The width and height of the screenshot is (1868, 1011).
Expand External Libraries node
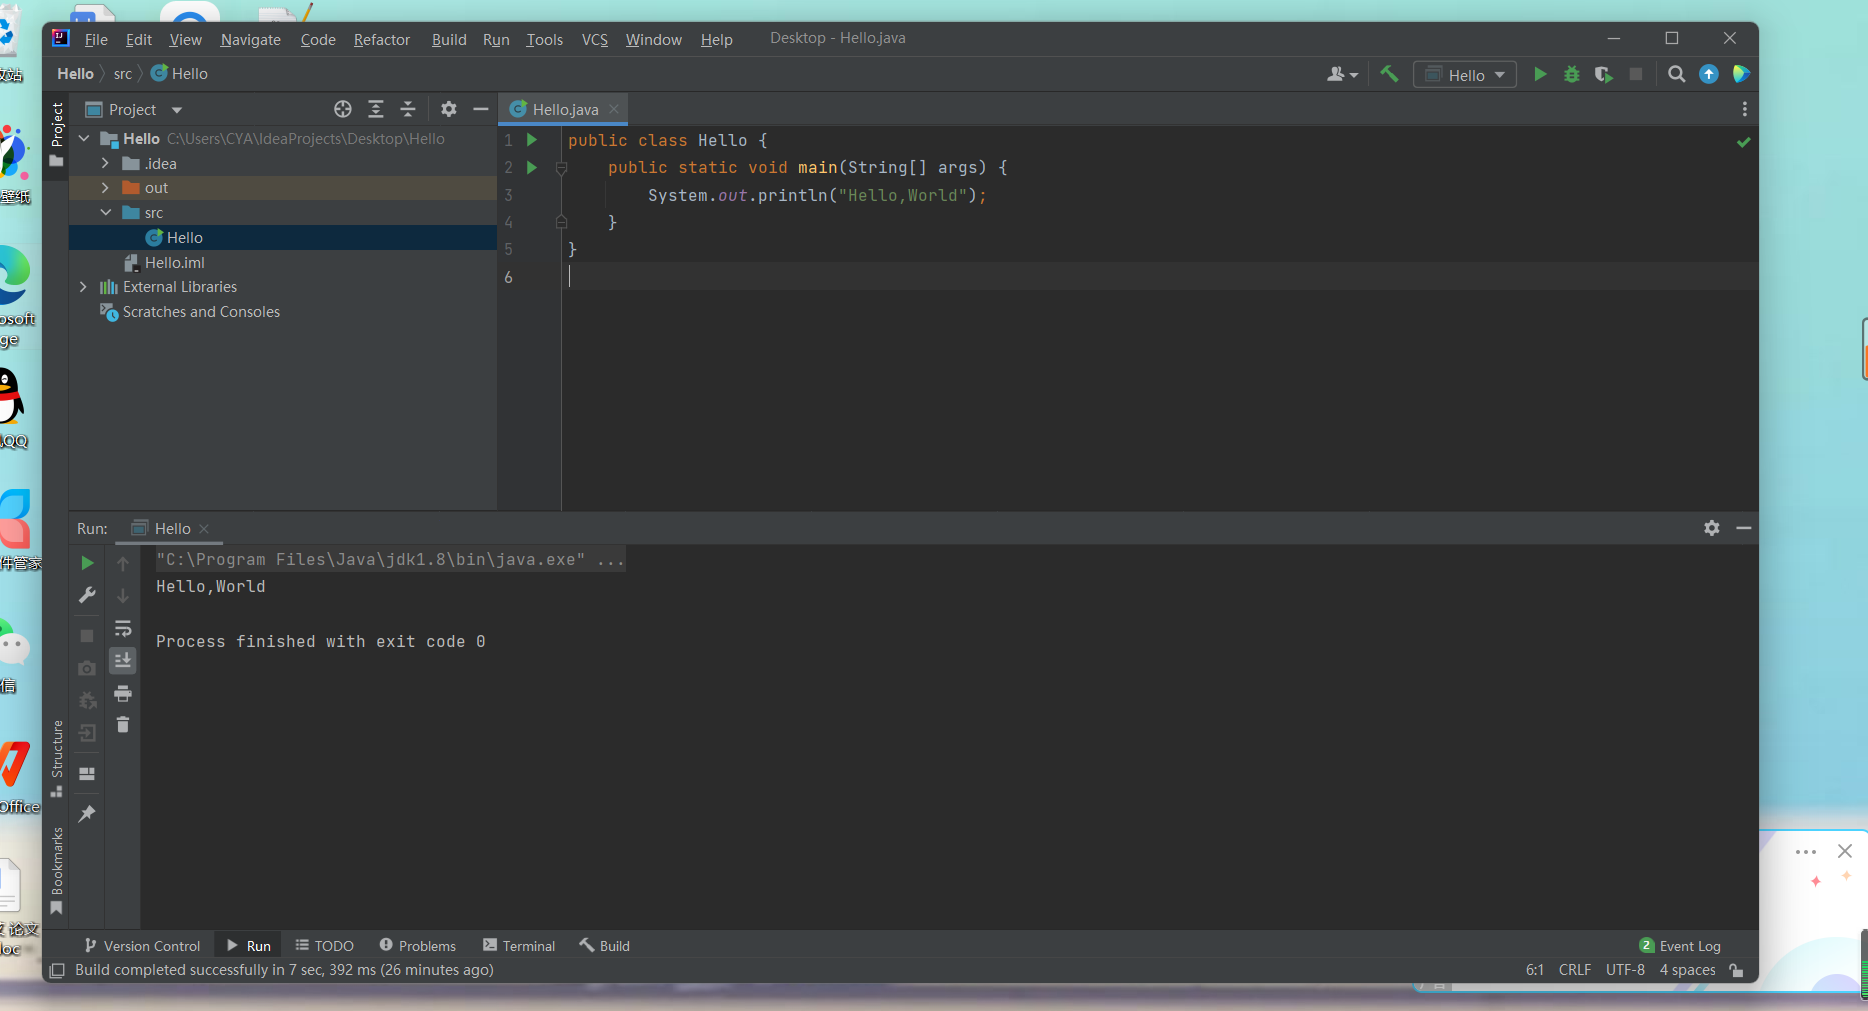point(84,287)
